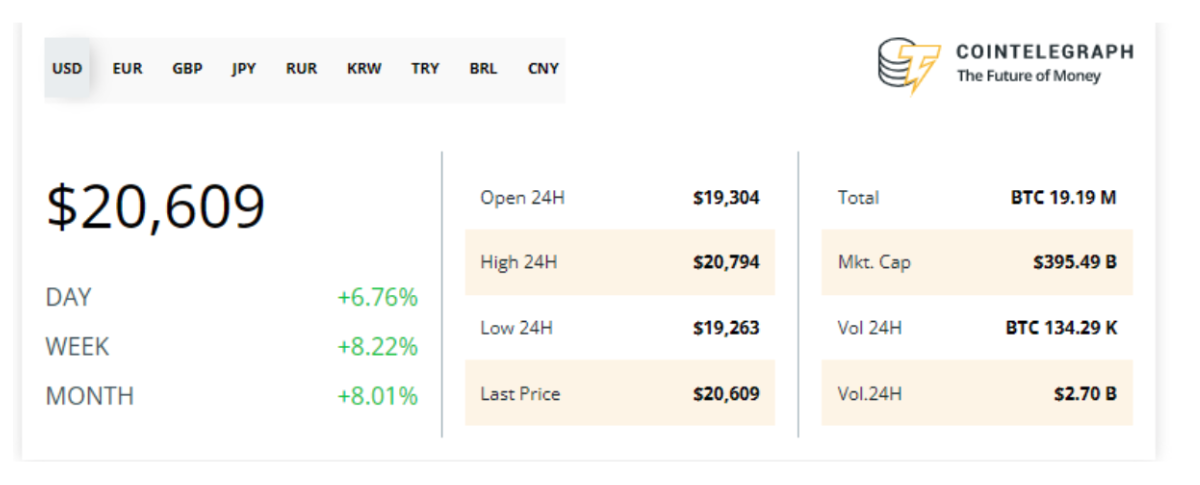The width and height of the screenshot is (1200, 485).
Task: Click the MONTH +8.01% change value
Action: [377, 396]
